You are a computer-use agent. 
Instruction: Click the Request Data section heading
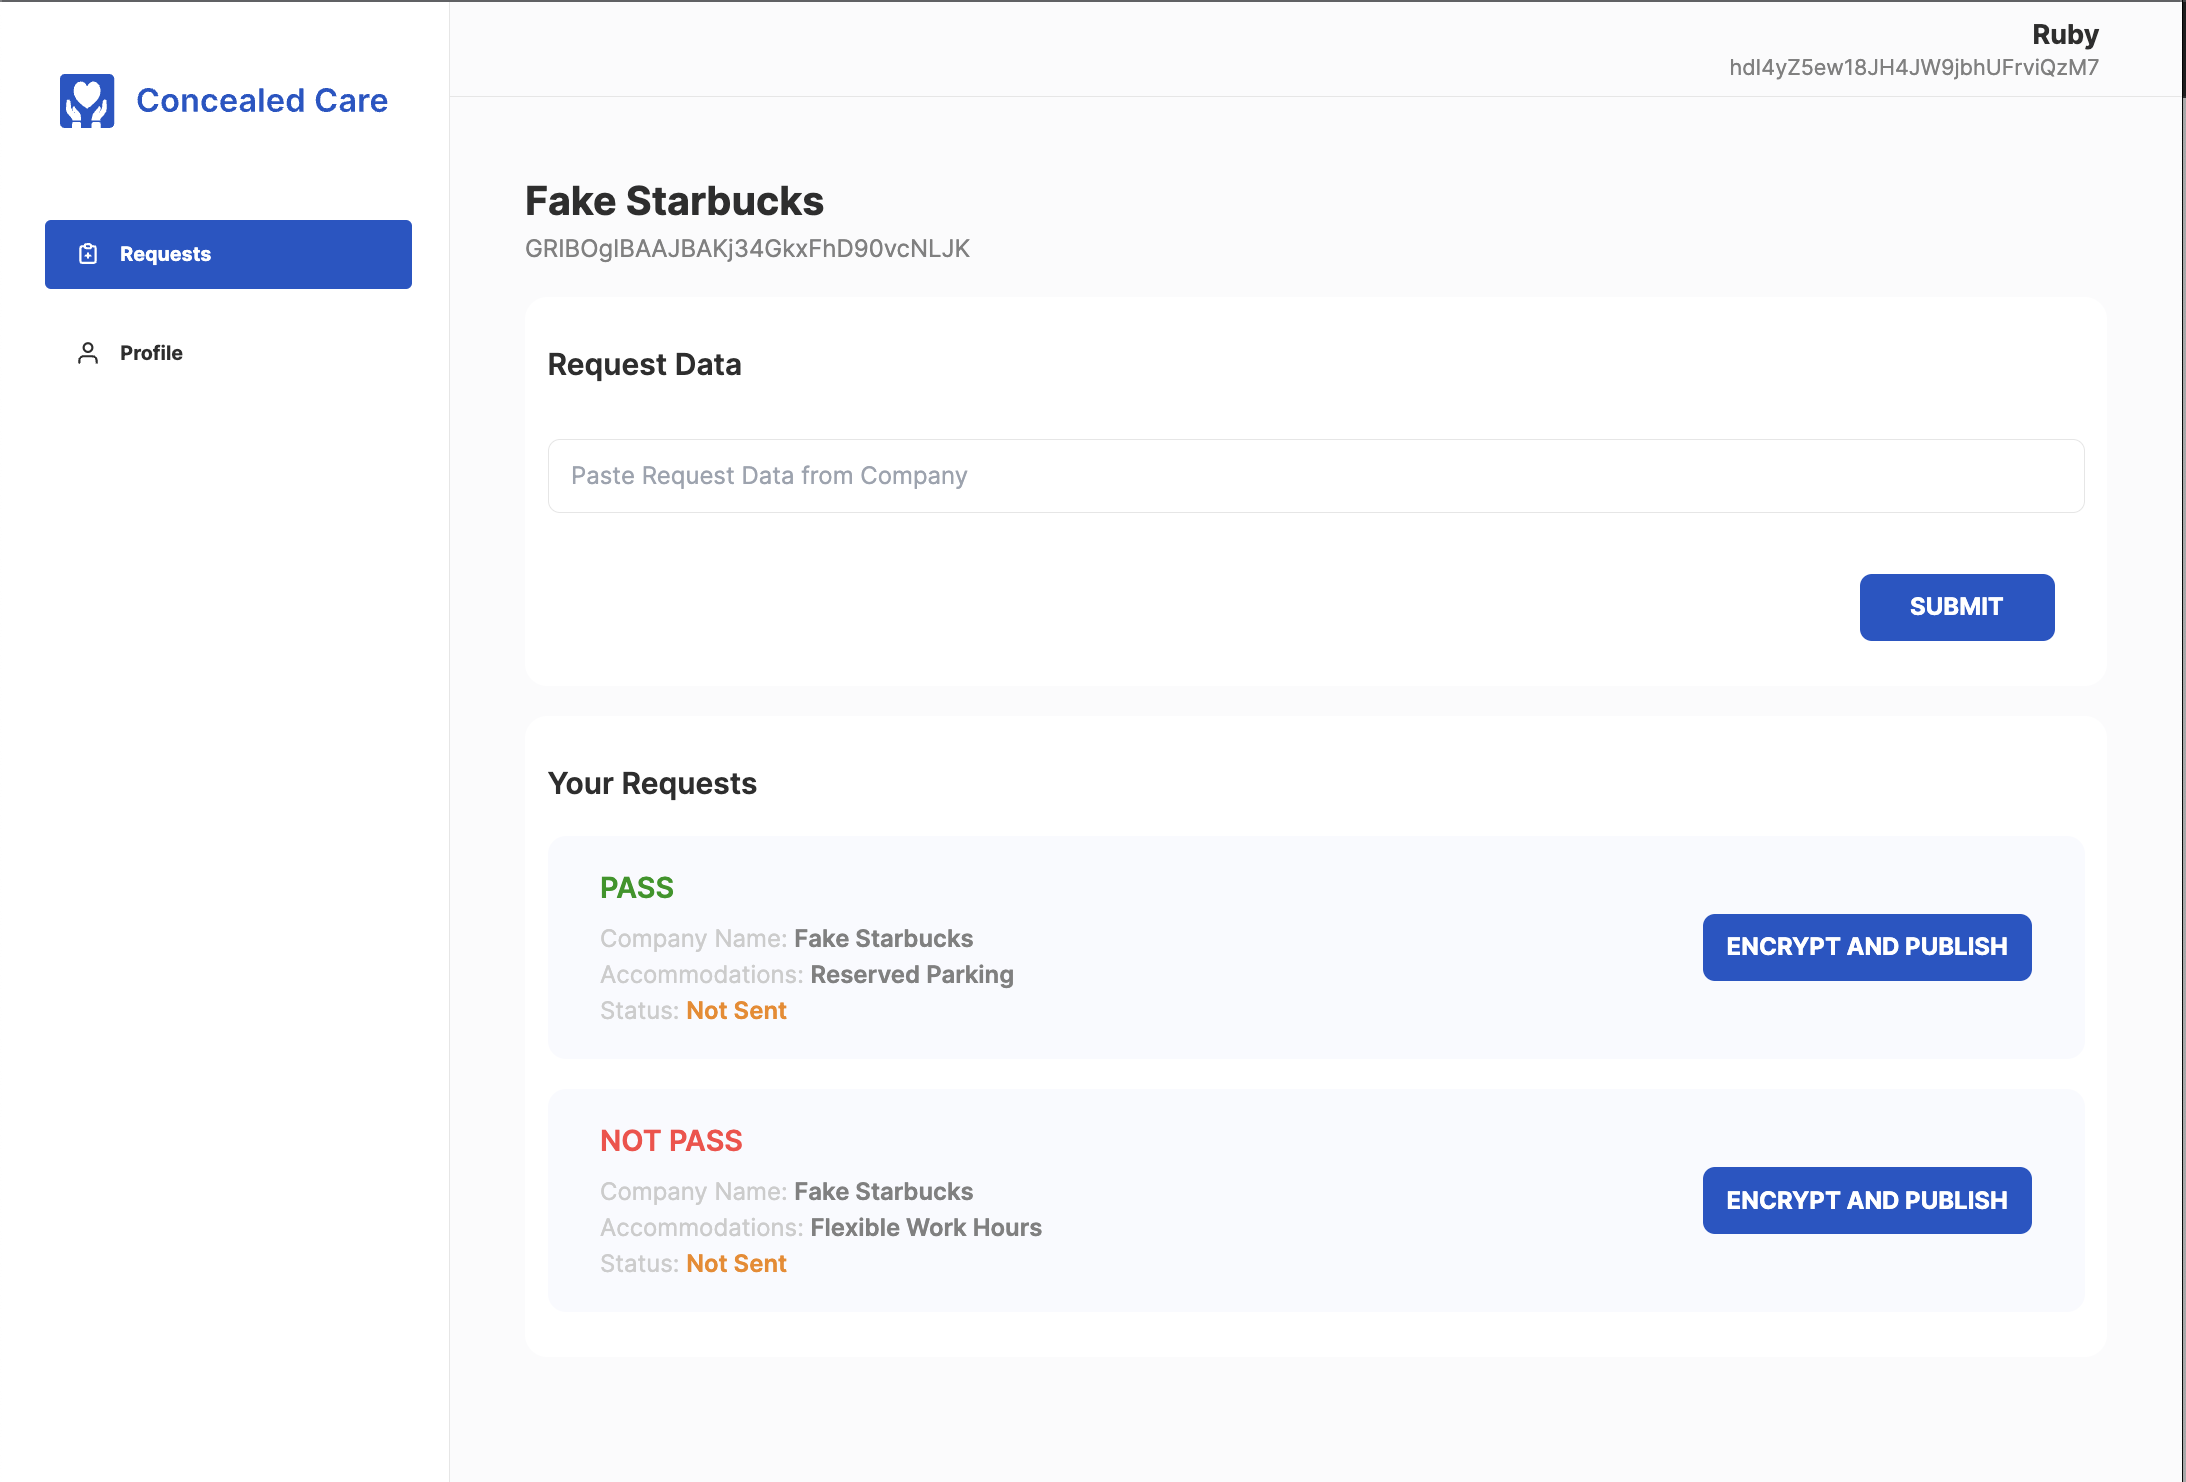(x=644, y=365)
